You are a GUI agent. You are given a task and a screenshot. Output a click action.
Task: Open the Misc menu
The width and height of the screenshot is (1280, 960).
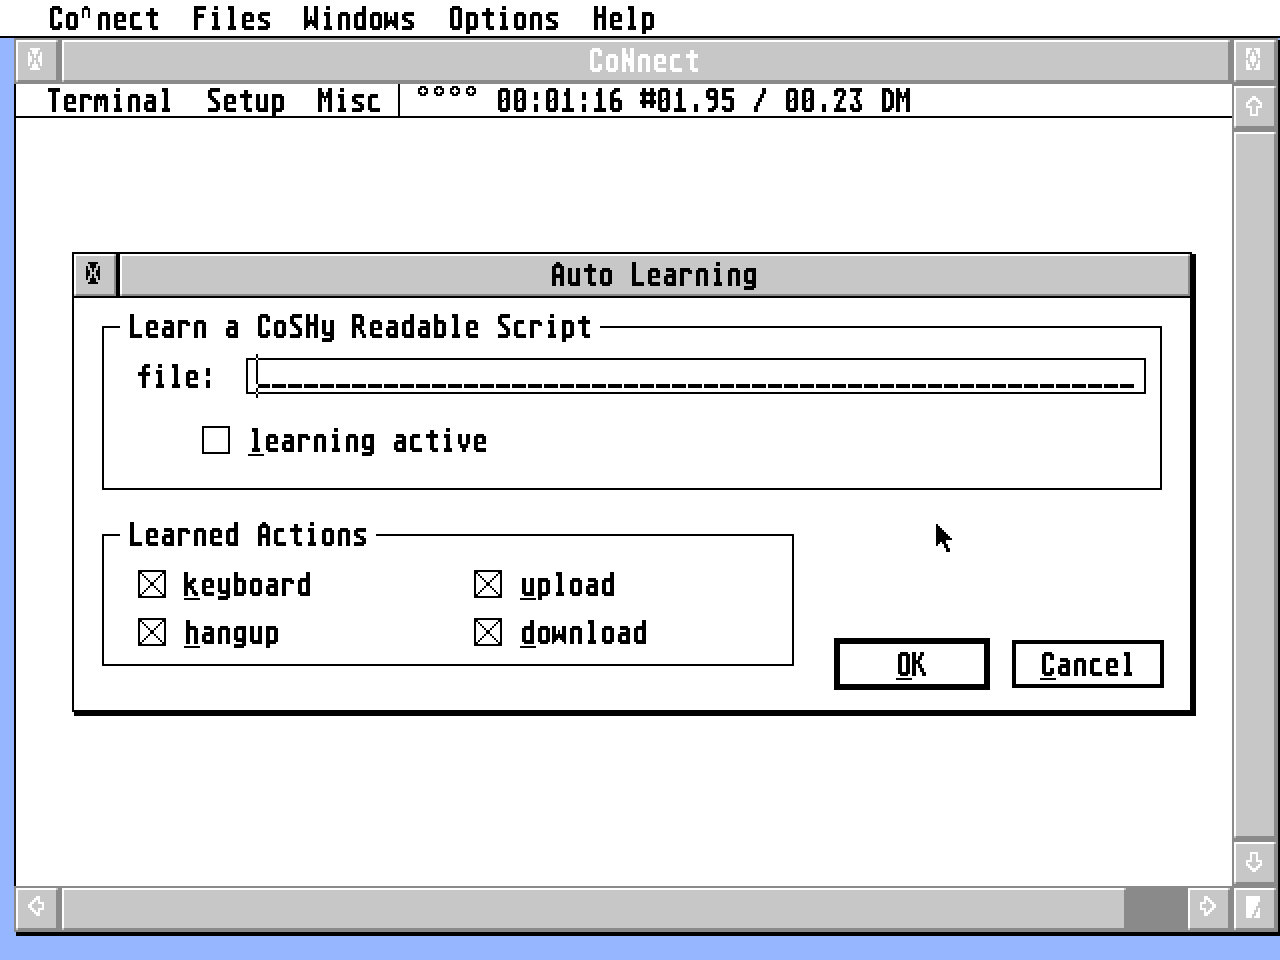[347, 100]
